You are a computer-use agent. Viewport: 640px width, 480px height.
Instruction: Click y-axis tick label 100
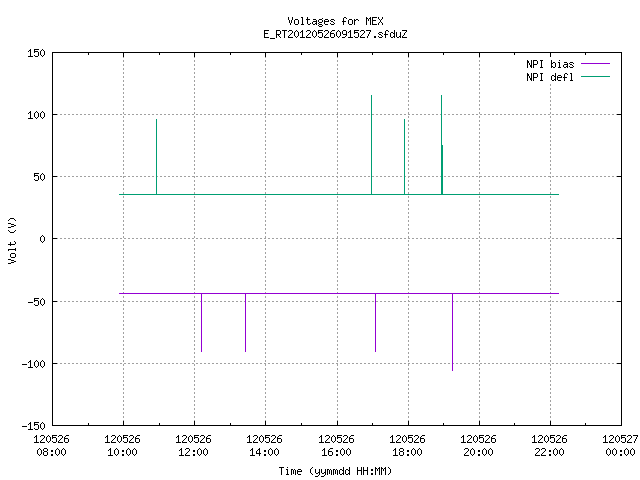(36, 115)
